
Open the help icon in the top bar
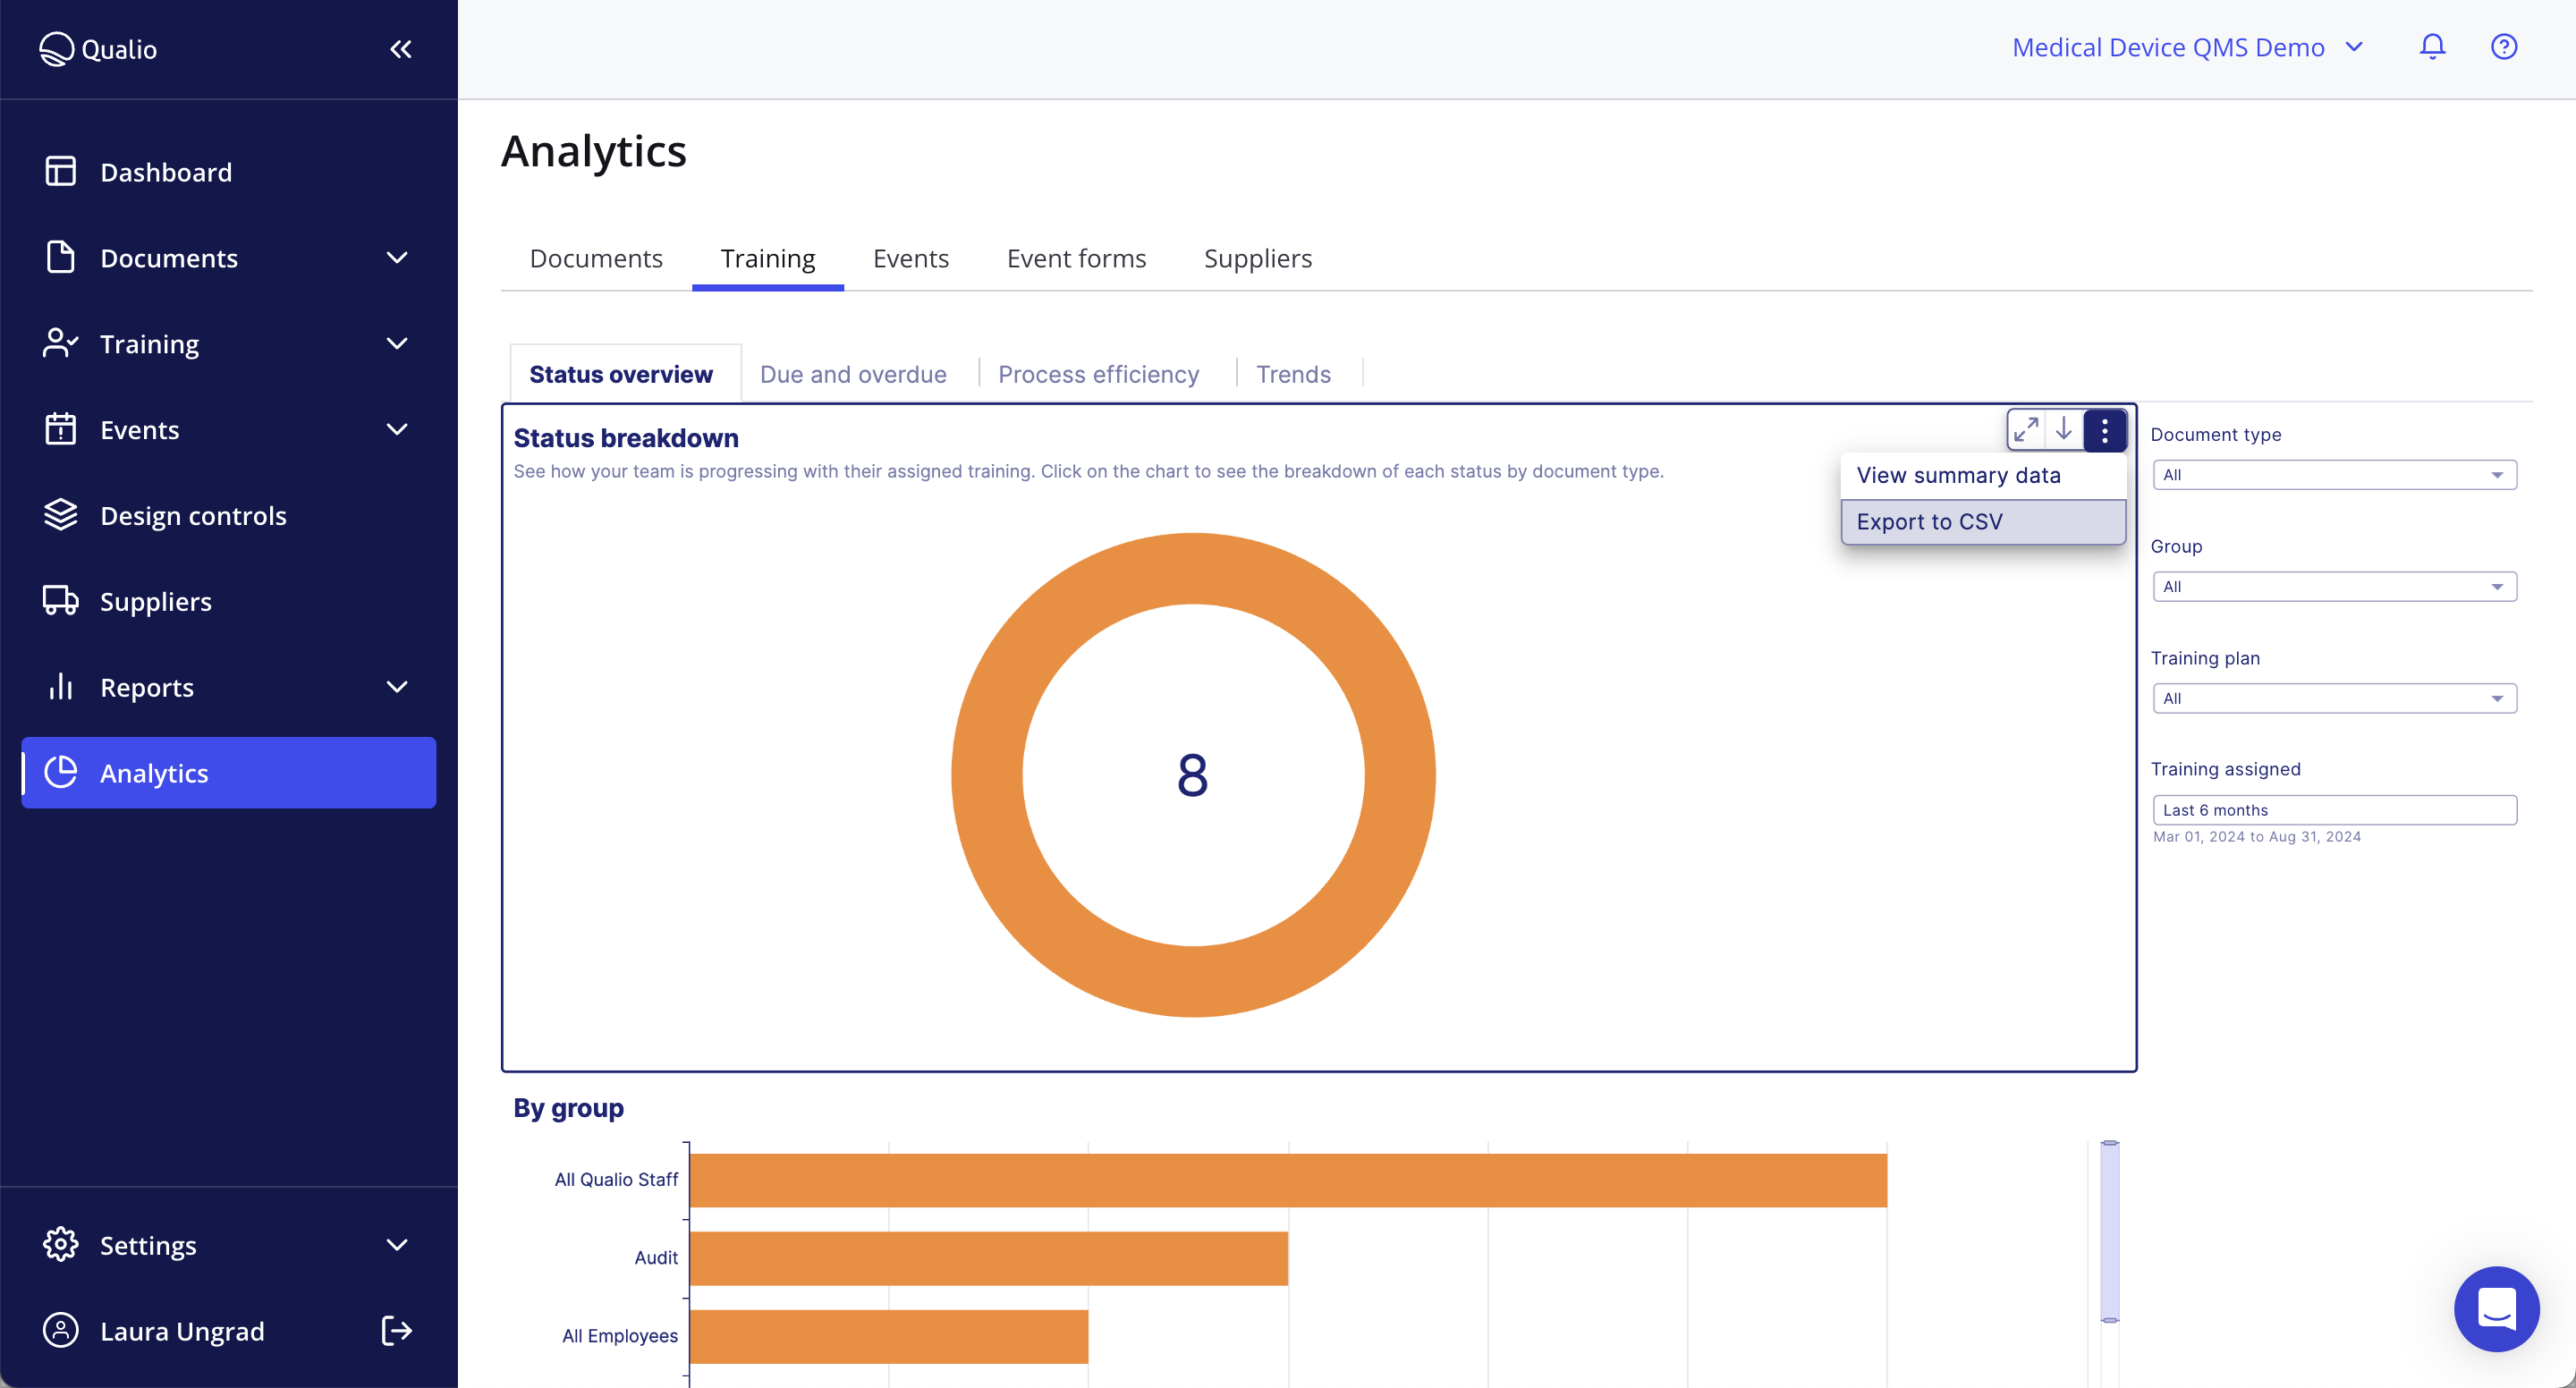point(2503,46)
